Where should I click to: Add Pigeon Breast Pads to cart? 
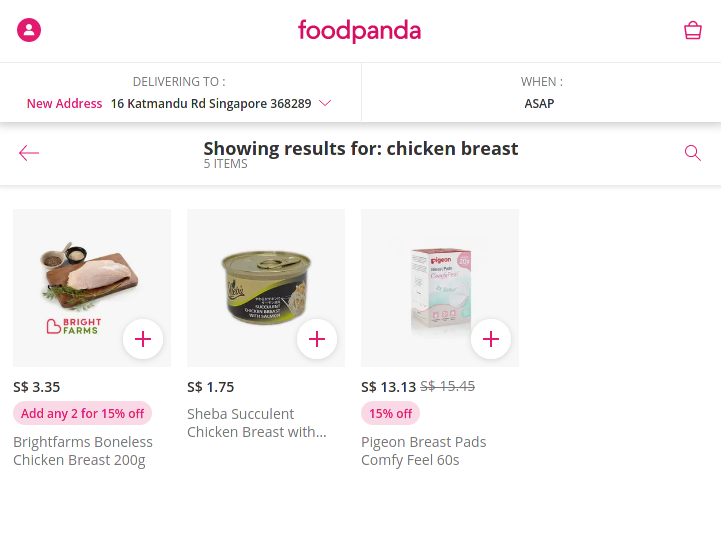click(x=491, y=339)
